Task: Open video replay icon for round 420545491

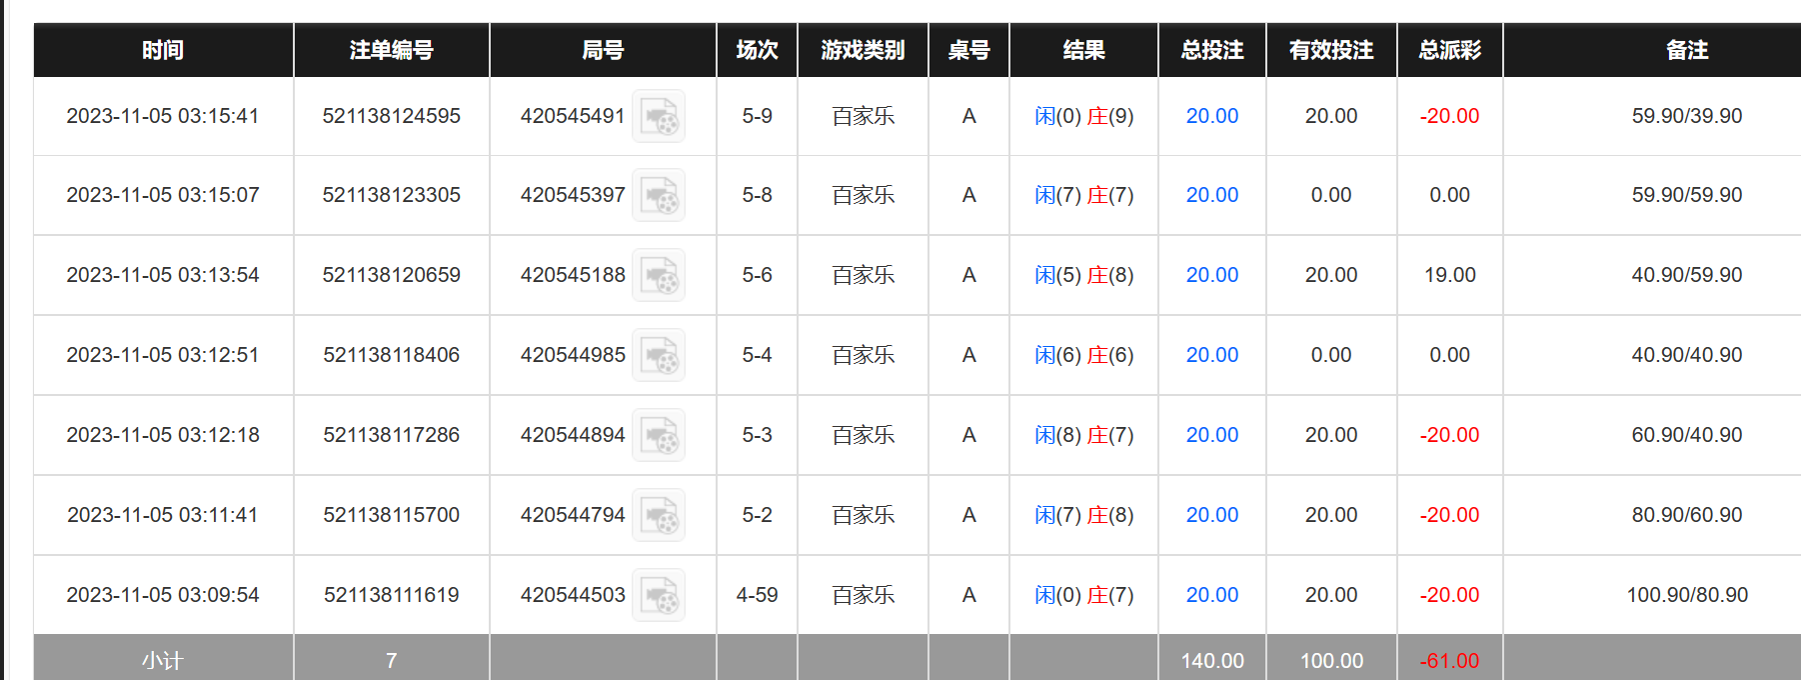Action: [x=659, y=117]
